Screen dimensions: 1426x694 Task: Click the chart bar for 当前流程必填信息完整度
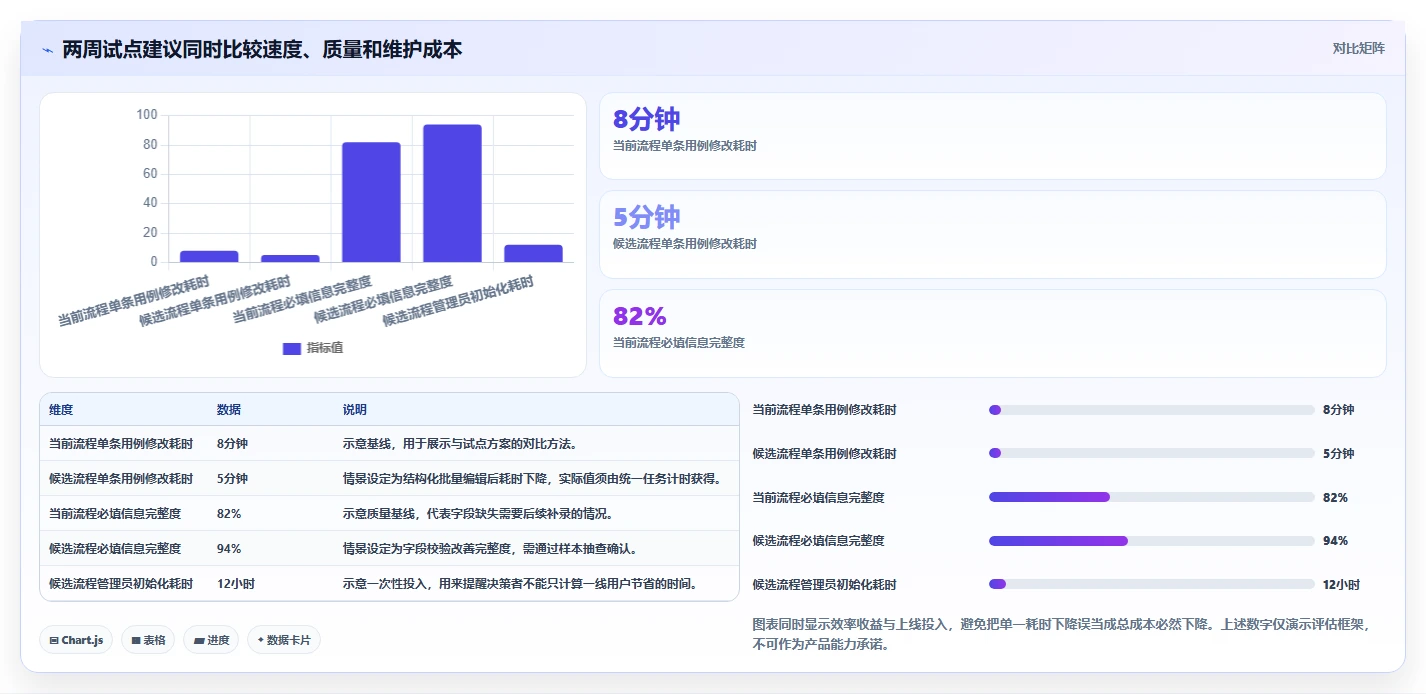tap(371, 202)
